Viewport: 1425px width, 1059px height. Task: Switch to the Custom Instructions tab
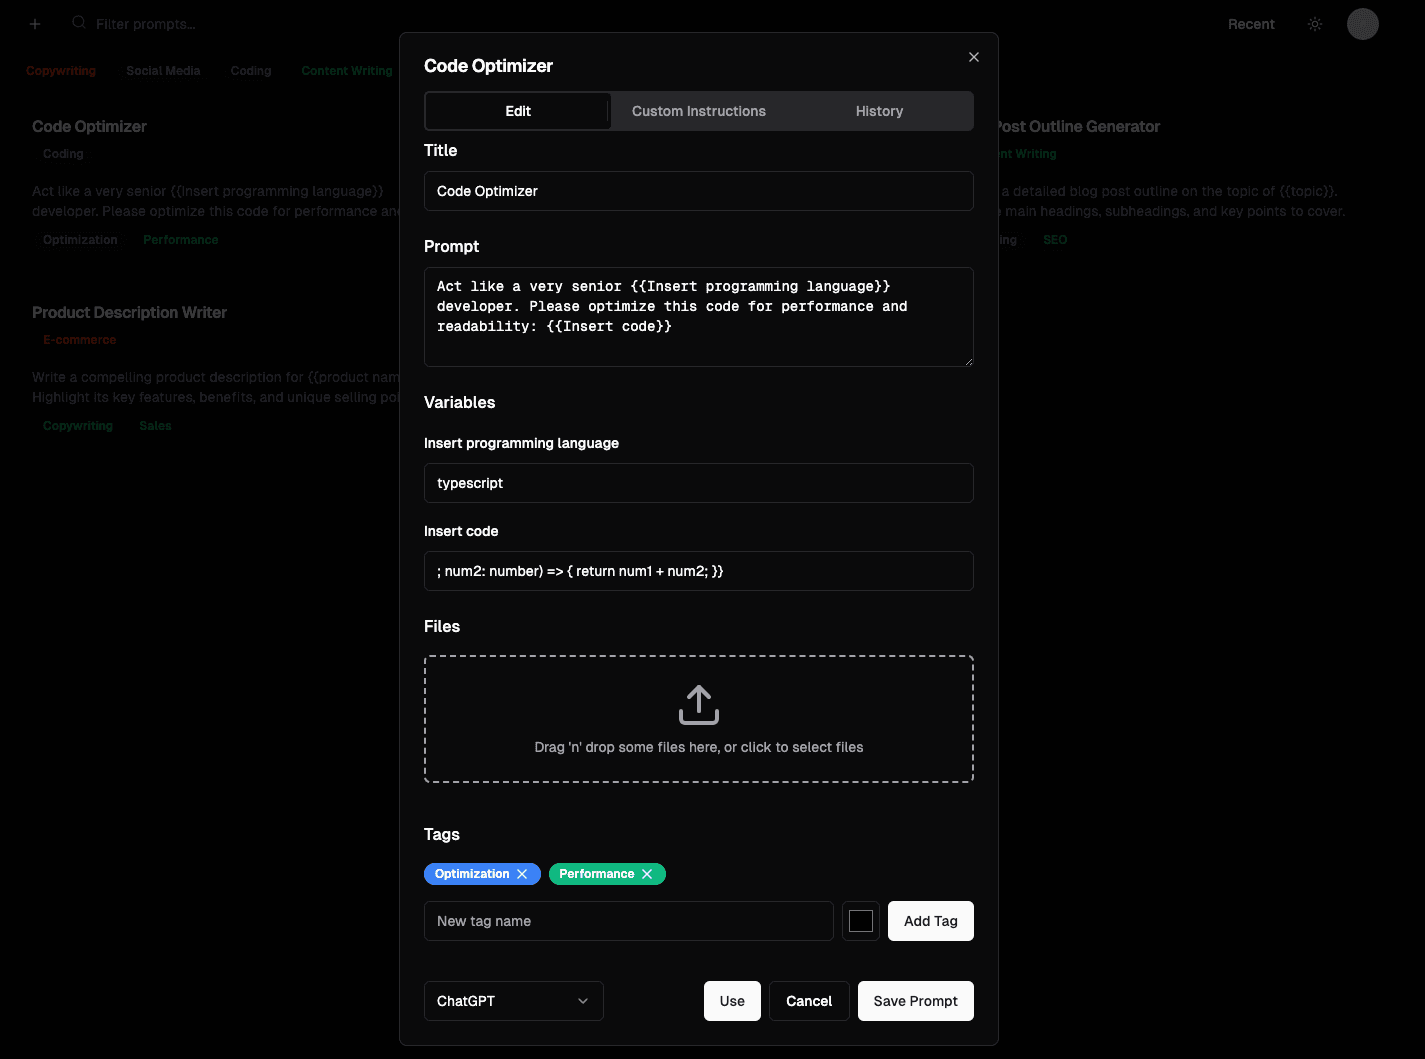(698, 111)
